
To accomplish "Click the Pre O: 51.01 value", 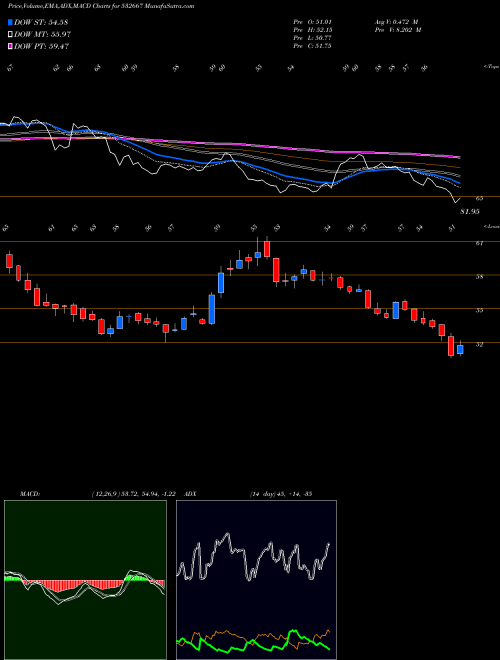I will click(312, 21).
